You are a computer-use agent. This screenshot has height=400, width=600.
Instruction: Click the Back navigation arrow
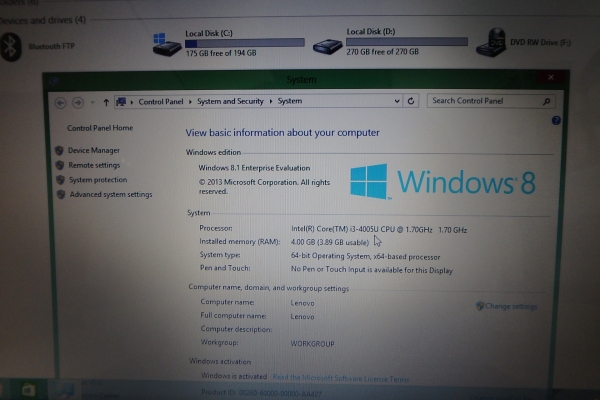coord(60,103)
